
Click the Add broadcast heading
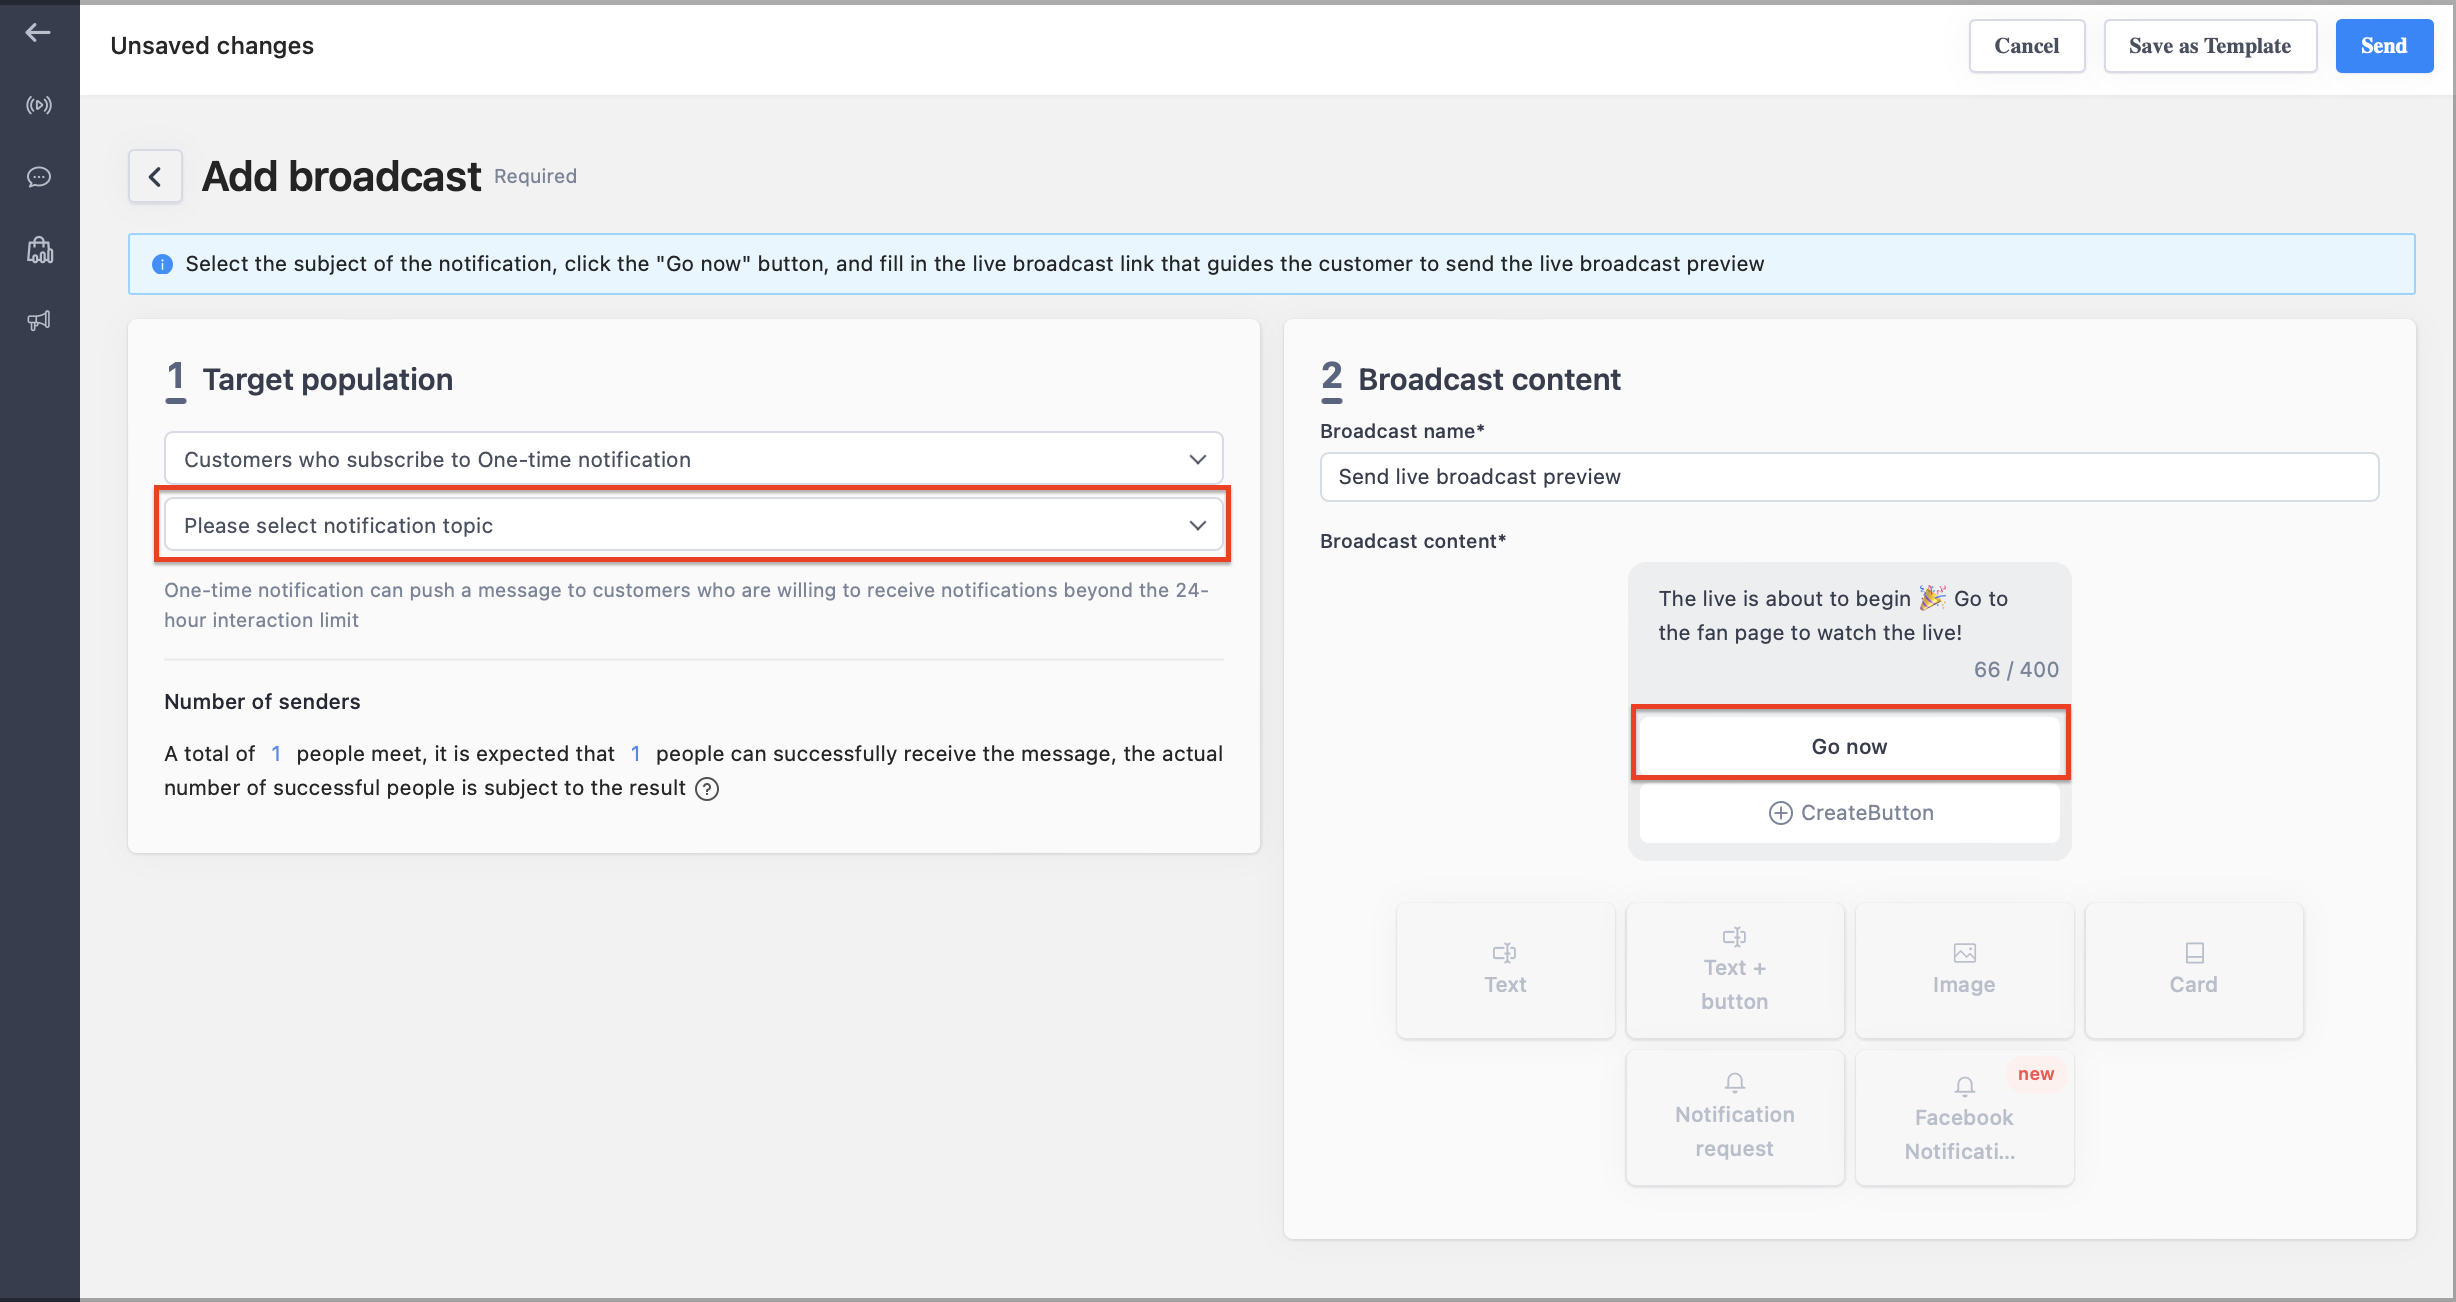click(342, 177)
